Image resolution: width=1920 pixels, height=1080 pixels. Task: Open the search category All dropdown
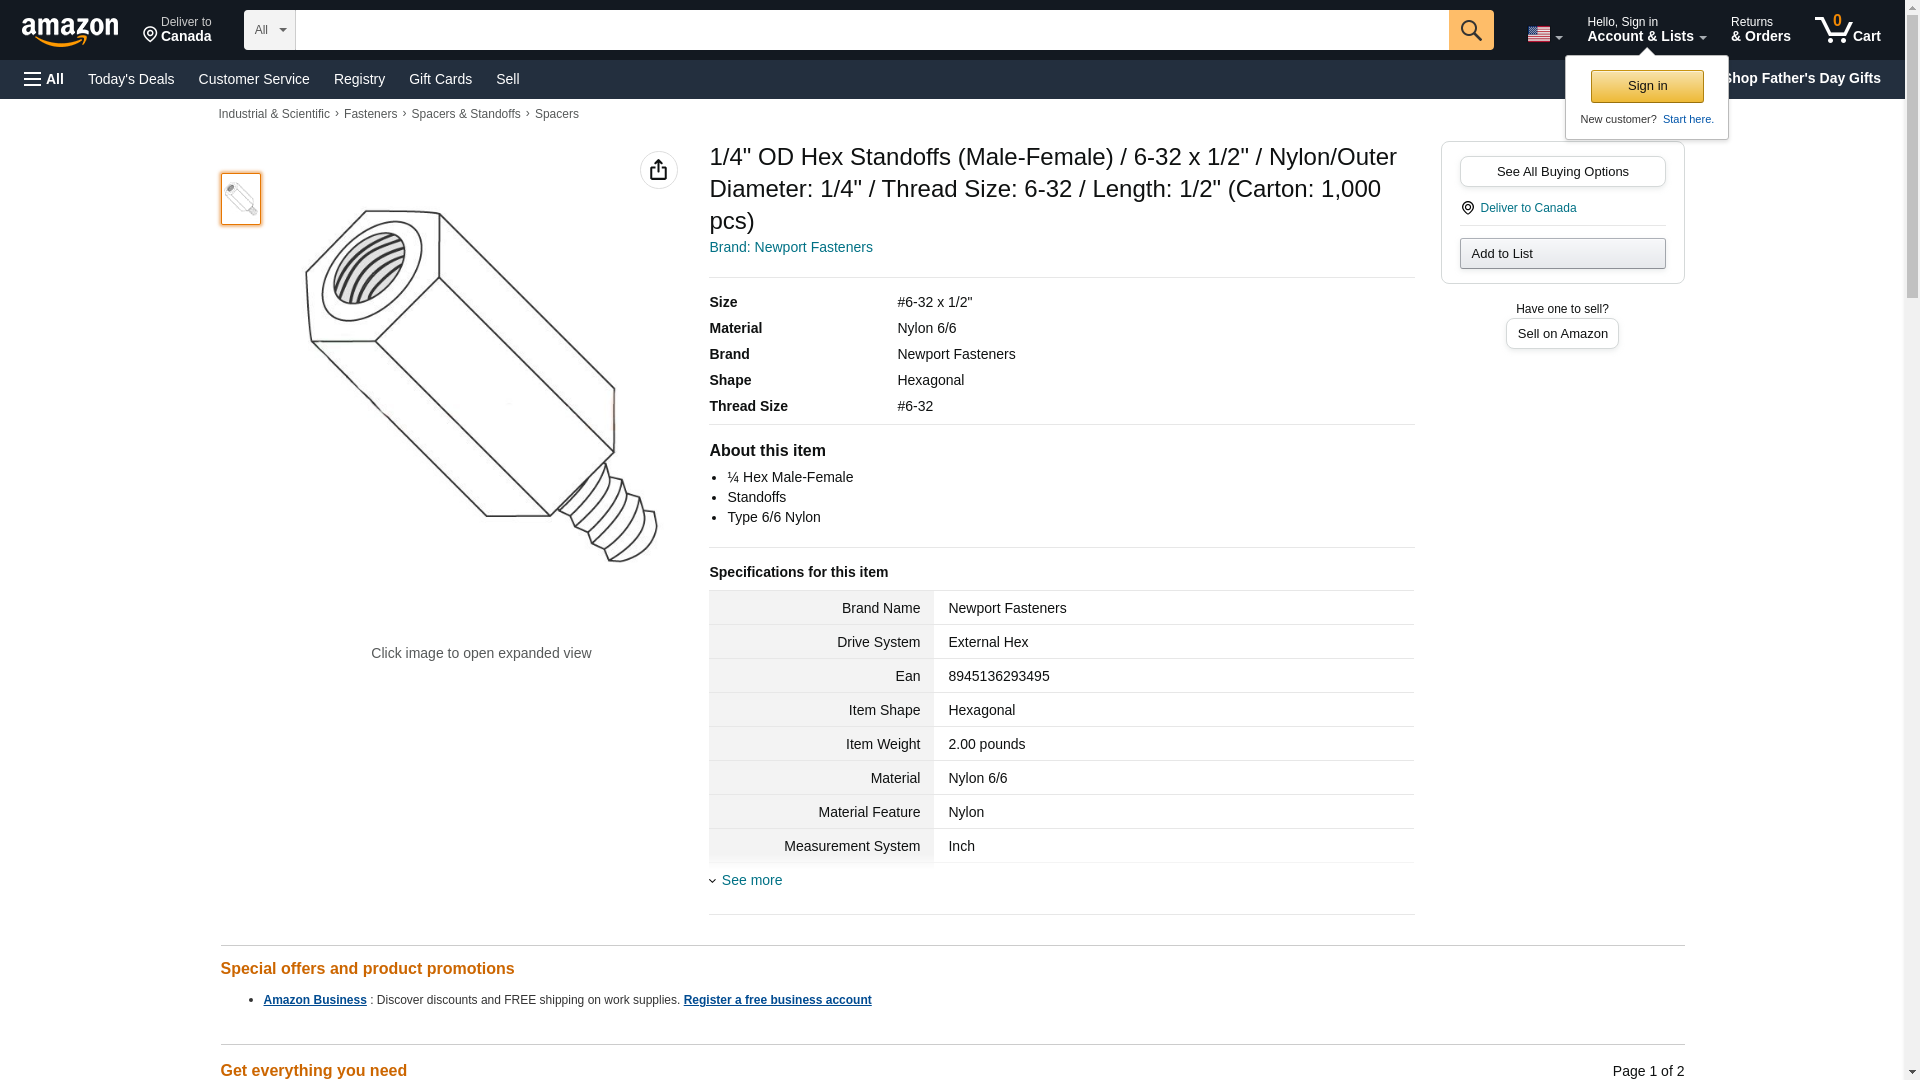pos(269,30)
